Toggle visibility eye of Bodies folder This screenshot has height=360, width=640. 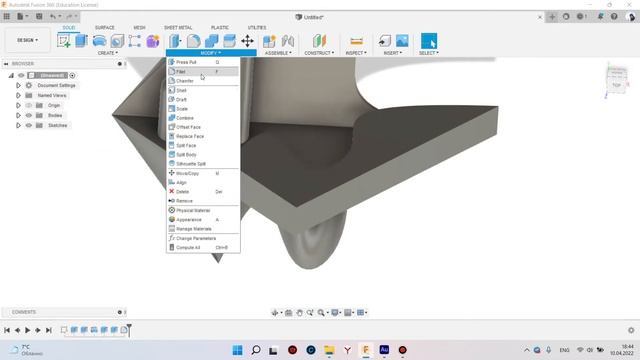[x=29, y=116]
